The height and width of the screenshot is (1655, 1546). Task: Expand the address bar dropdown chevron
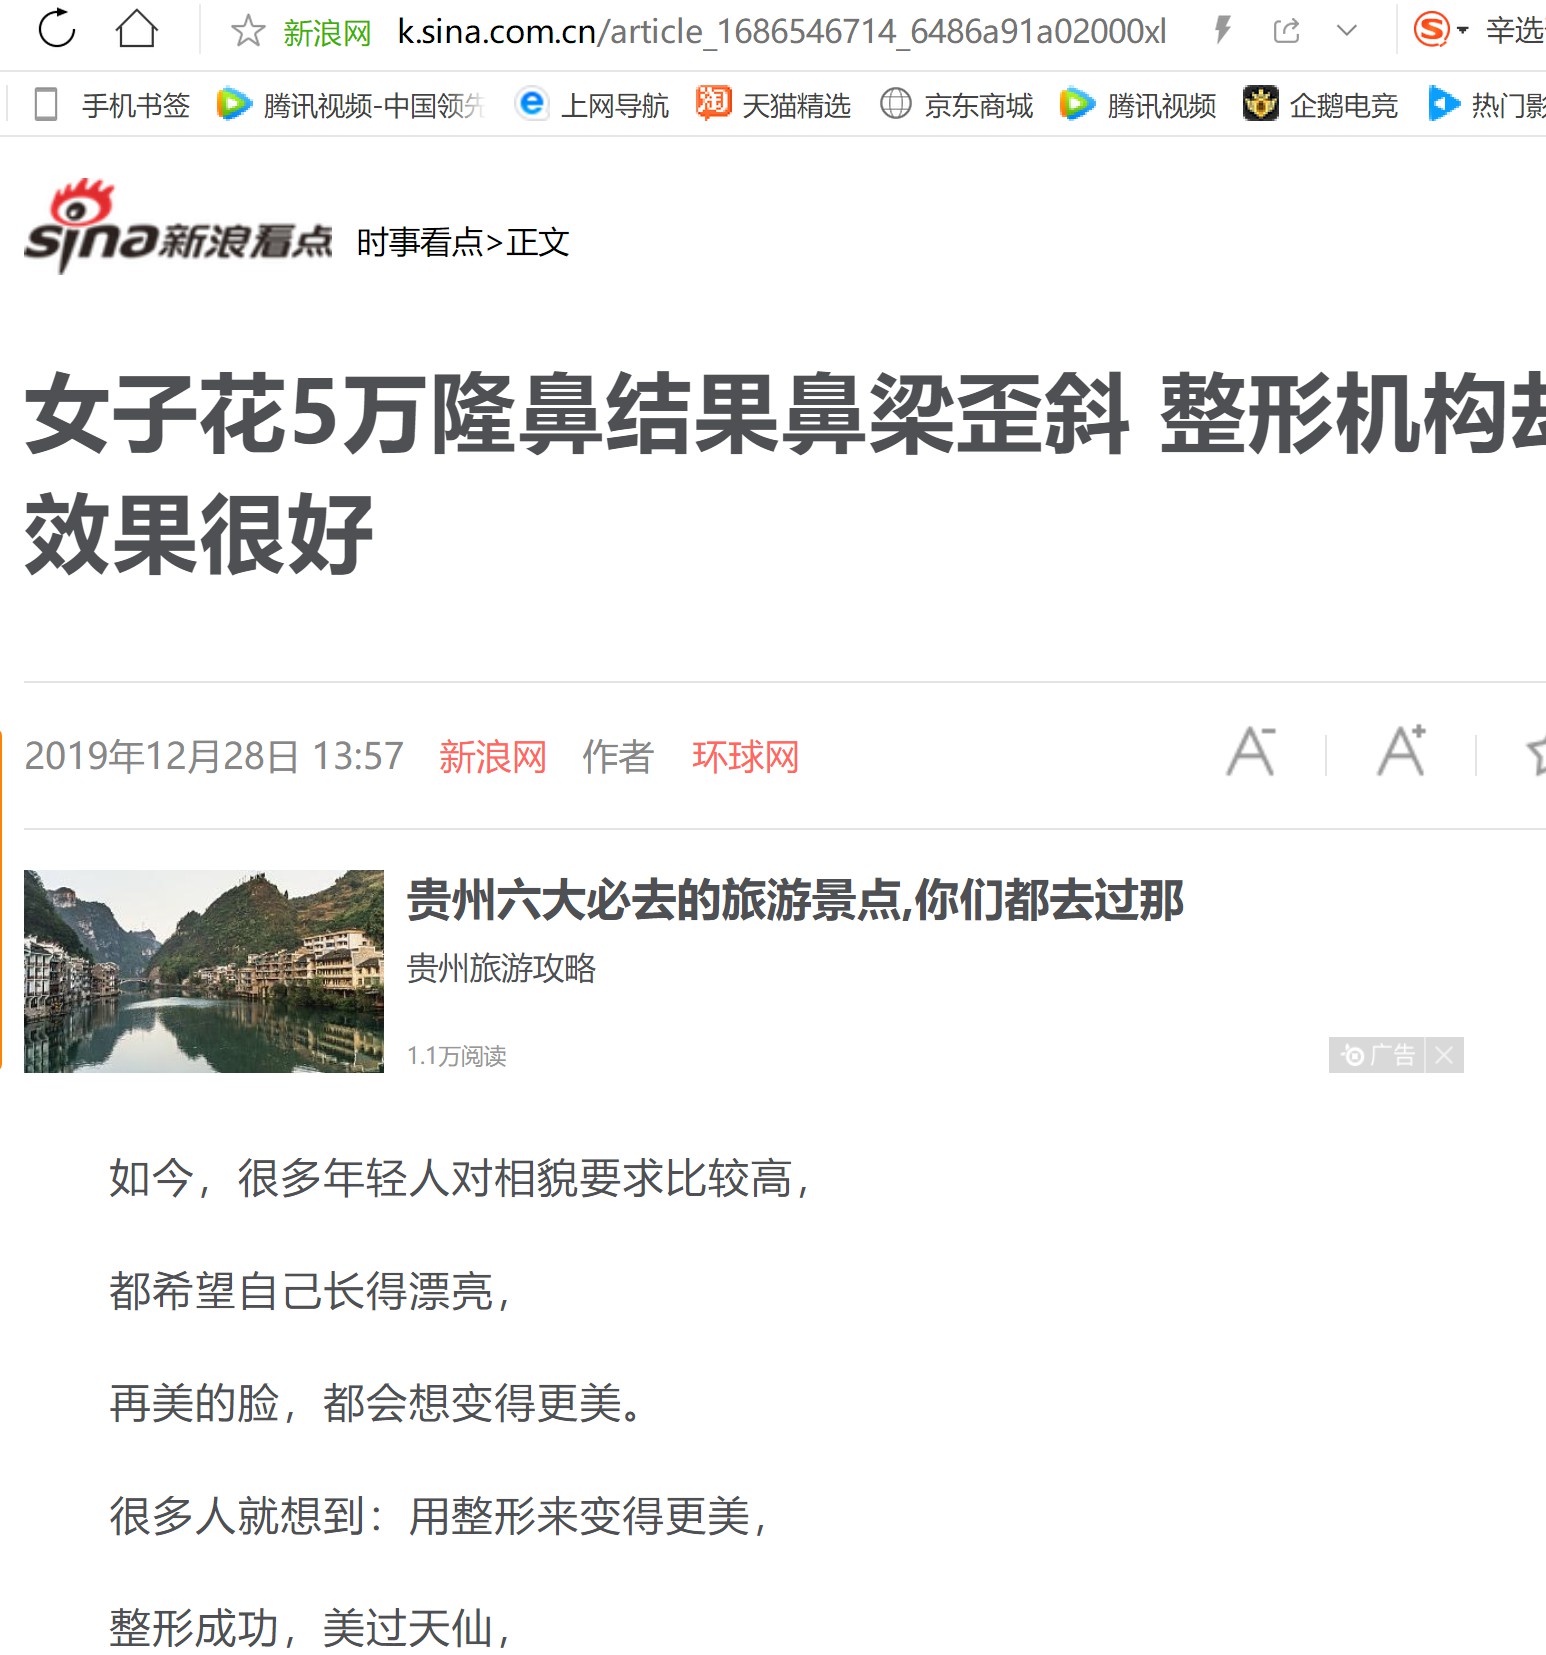(1347, 31)
